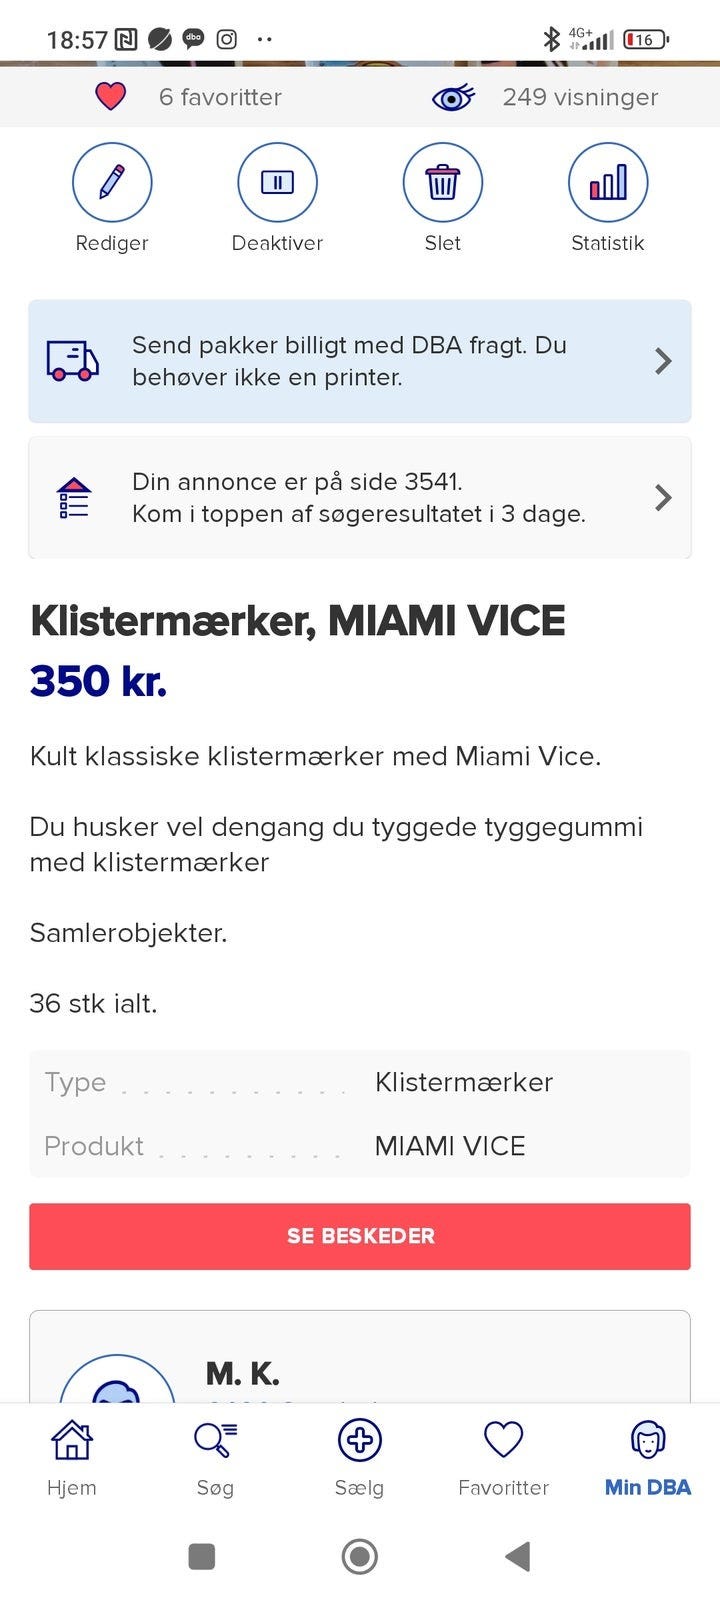Image resolution: width=720 pixels, height=1600 pixels.
Task: Open the 'Kom i toppen' chevron arrow
Action: coord(662,498)
